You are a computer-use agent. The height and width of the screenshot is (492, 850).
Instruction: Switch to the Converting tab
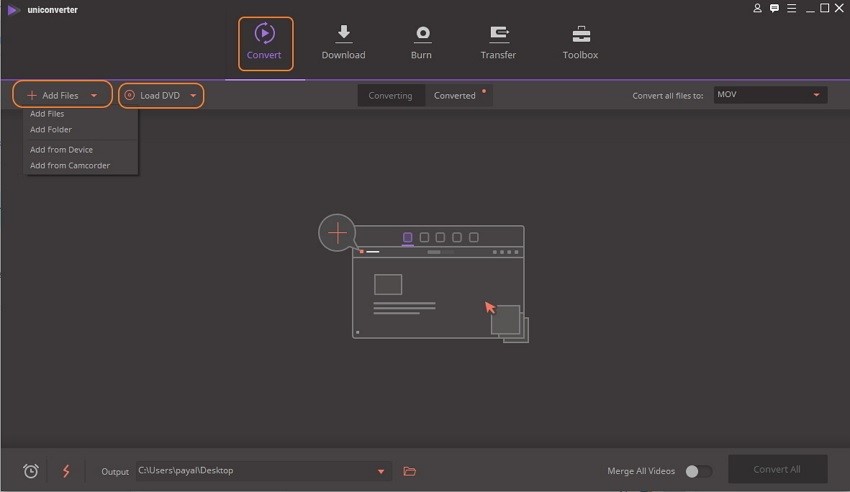coord(390,95)
